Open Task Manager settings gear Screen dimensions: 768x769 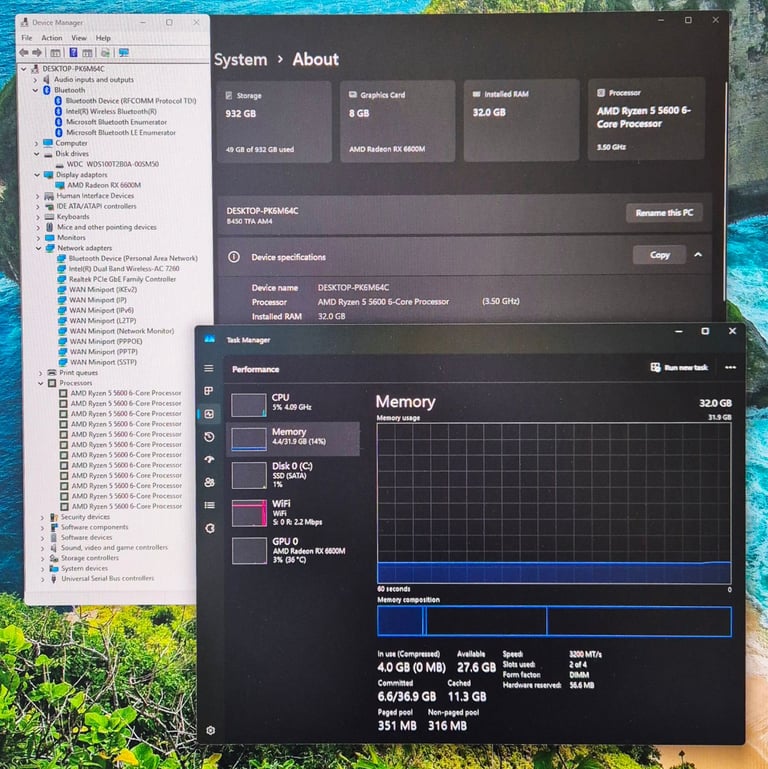[x=210, y=730]
